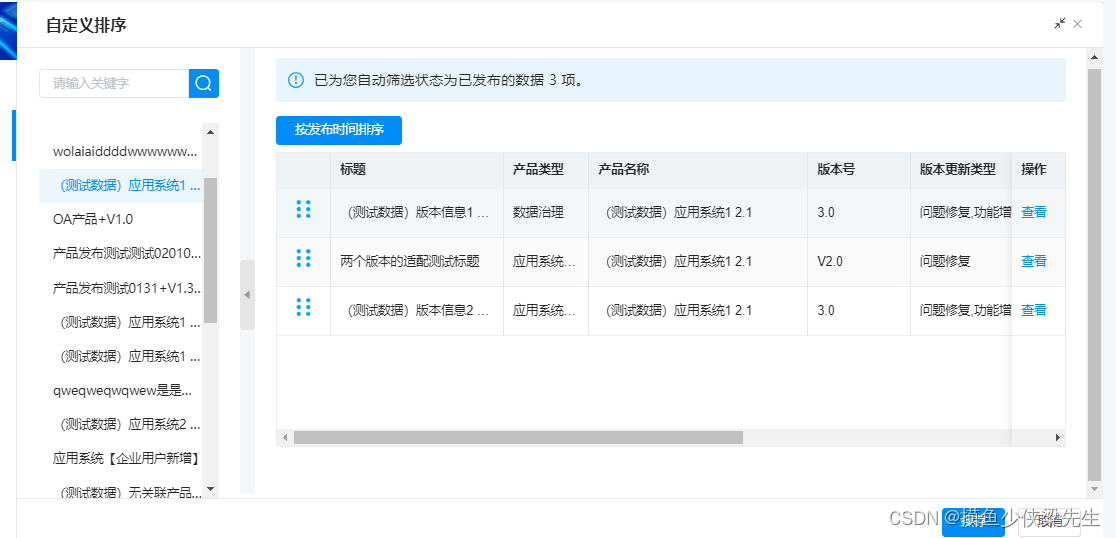The height and width of the screenshot is (538, 1116).
Task: Click the table horizontal scroll right arrow
Action: point(1058,438)
